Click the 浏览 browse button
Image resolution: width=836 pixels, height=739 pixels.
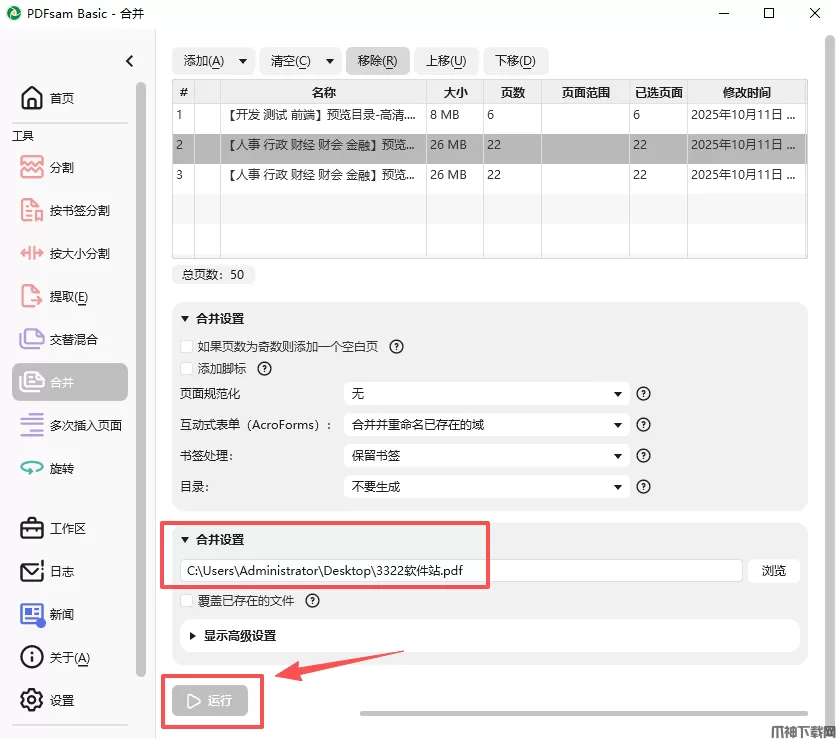click(x=774, y=571)
